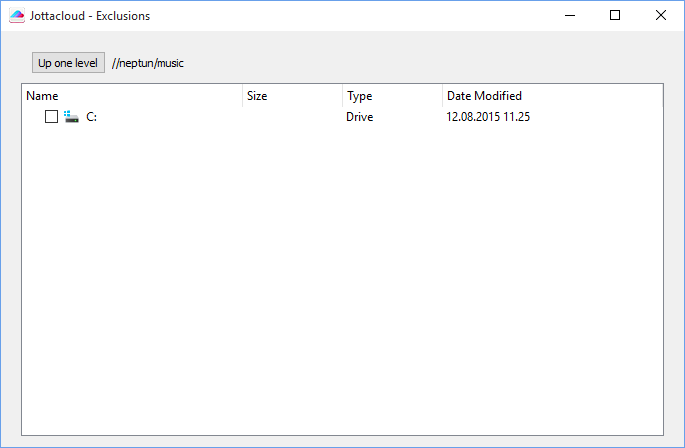The width and height of the screenshot is (685, 448).
Task: Tick the checkbox next to C: drive
Action: pyautogui.click(x=52, y=117)
